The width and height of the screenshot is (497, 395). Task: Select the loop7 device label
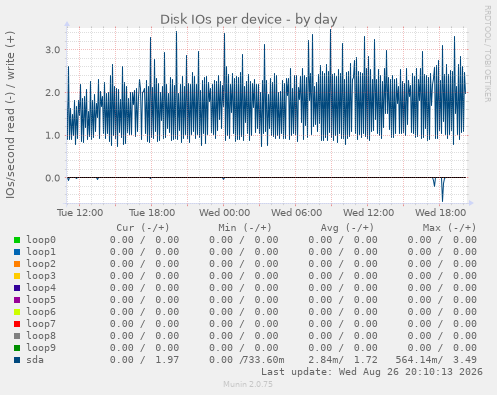click(x=41, y=324)
